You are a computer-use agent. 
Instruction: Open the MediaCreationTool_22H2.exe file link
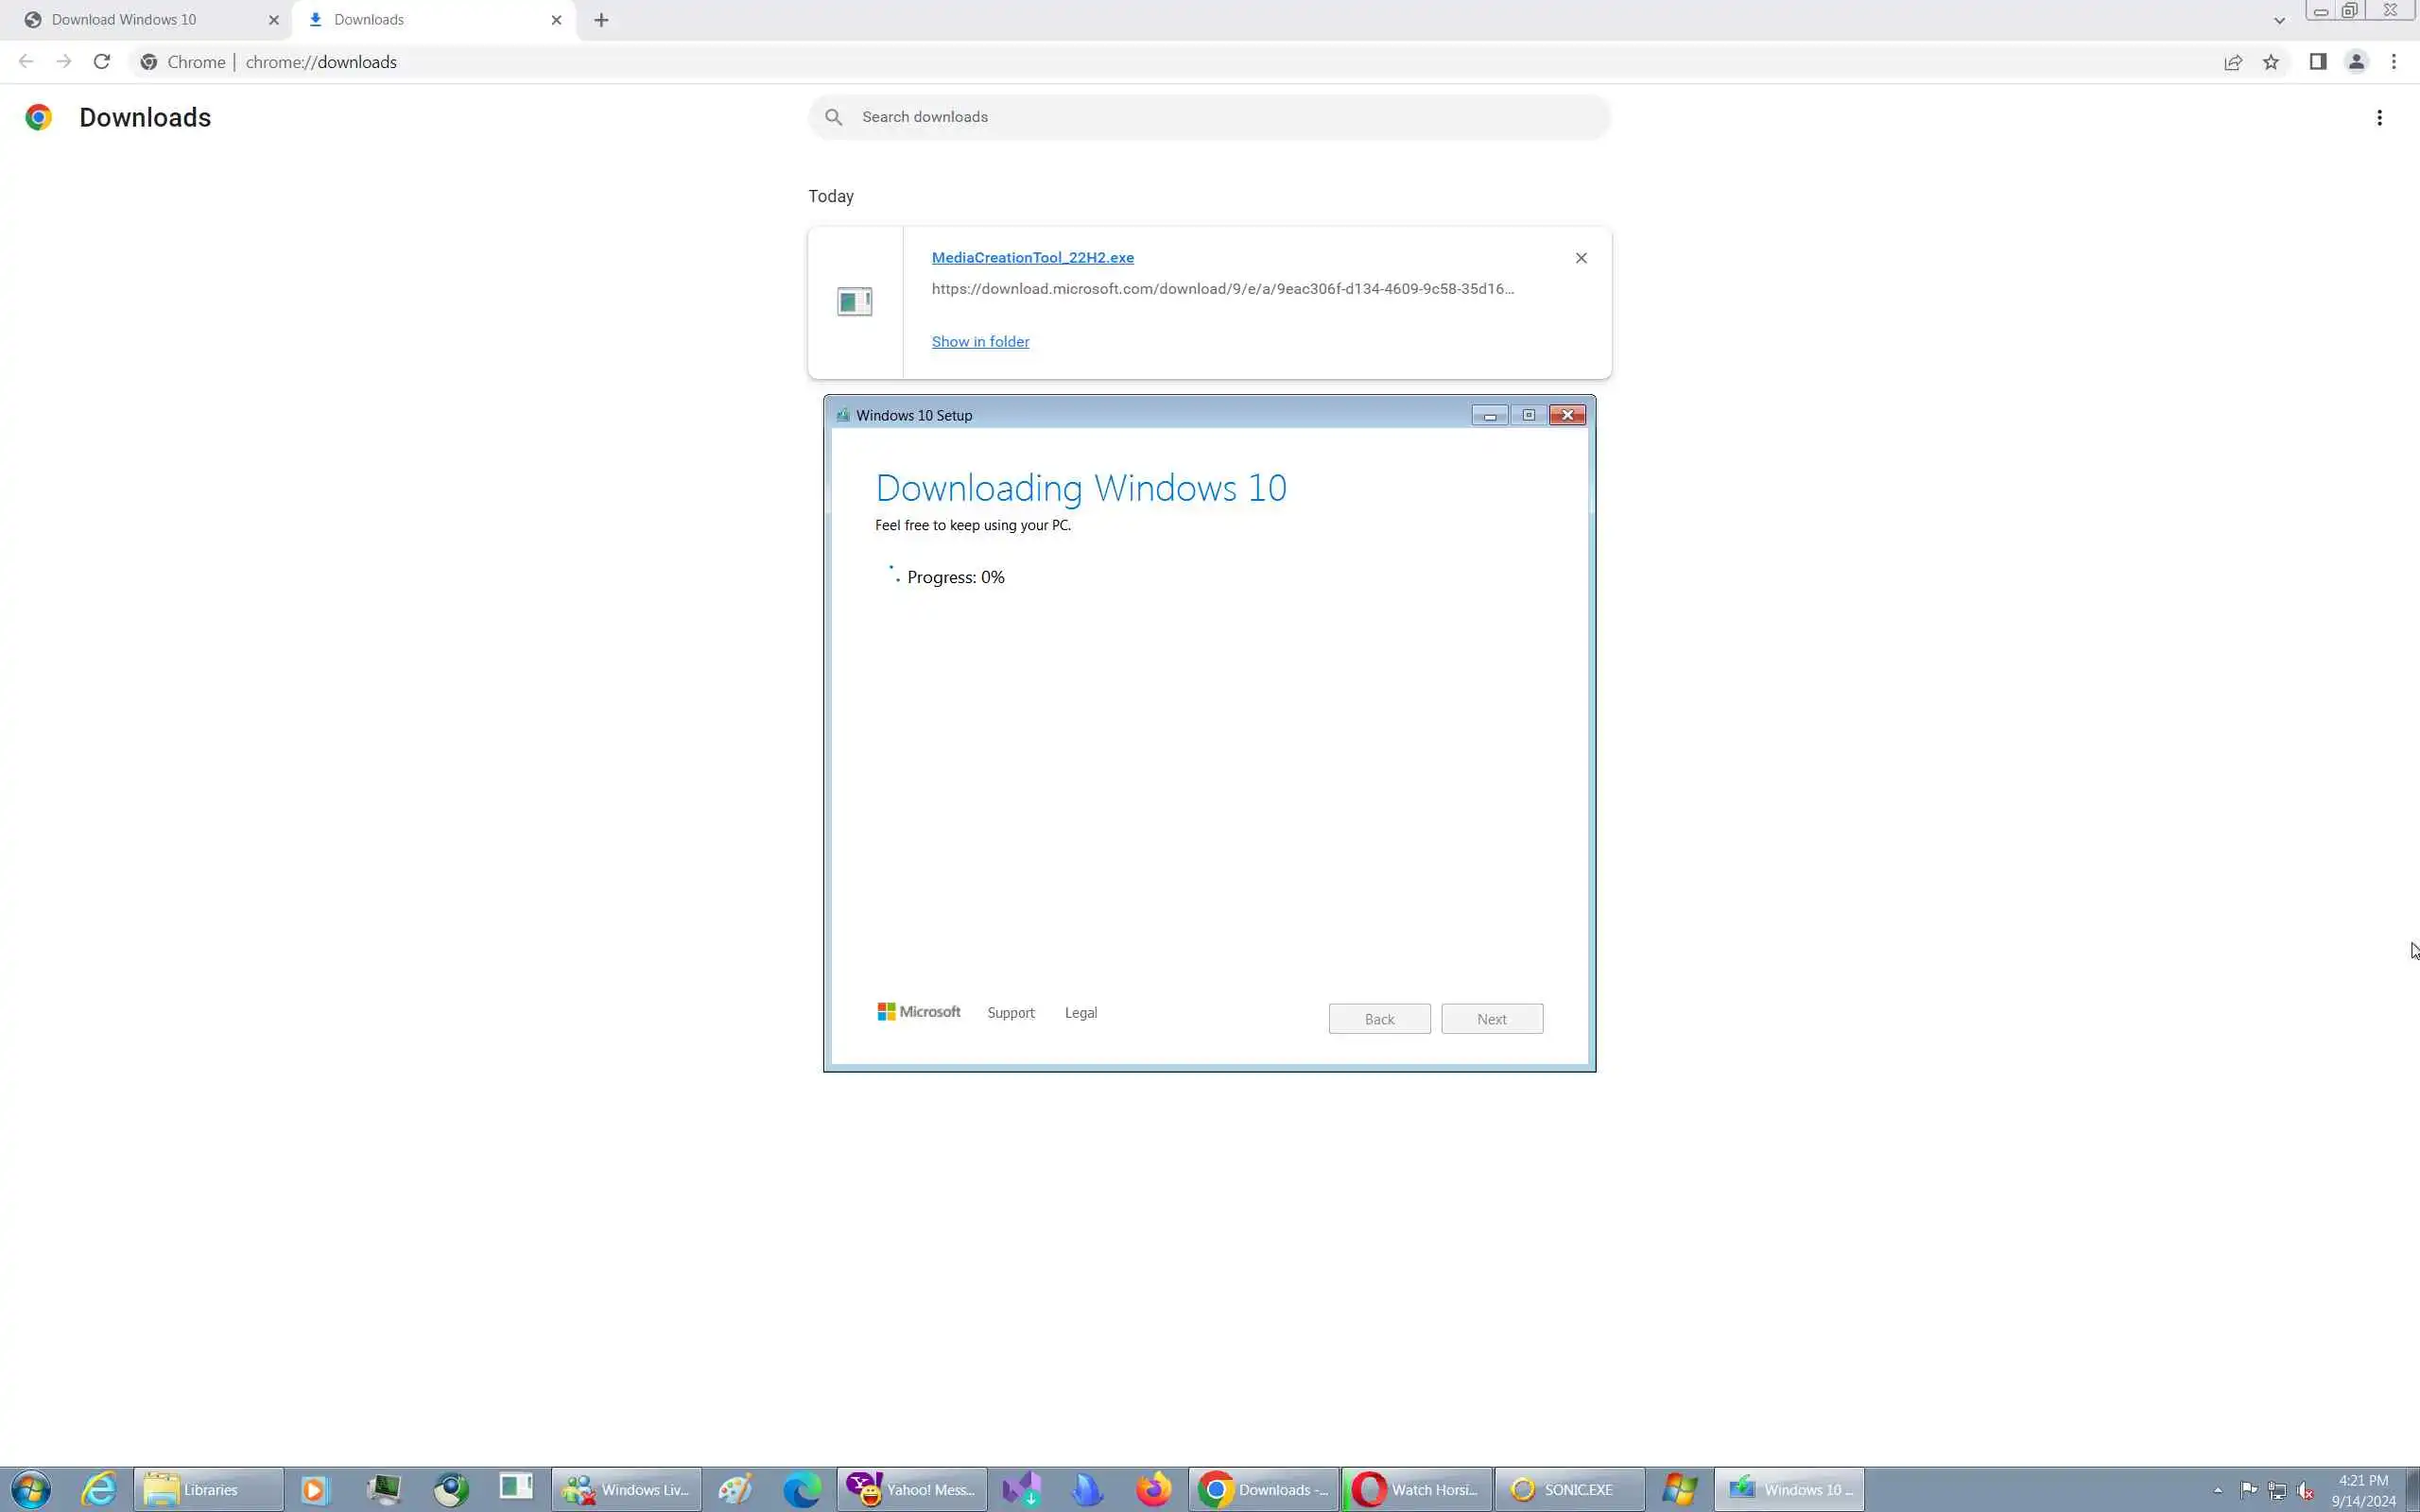(x=1032, y=258)
